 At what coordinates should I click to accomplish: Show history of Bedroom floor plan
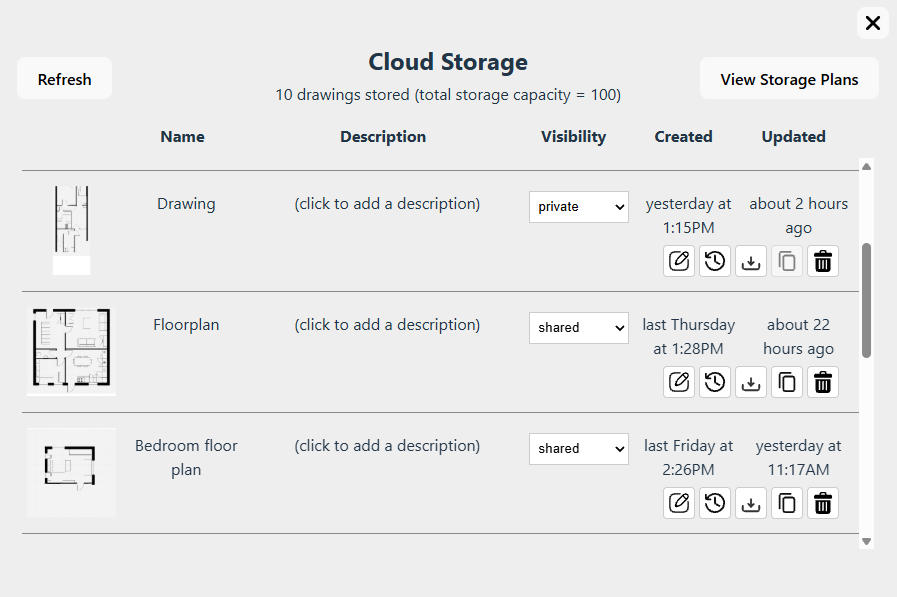coord(715,503)
